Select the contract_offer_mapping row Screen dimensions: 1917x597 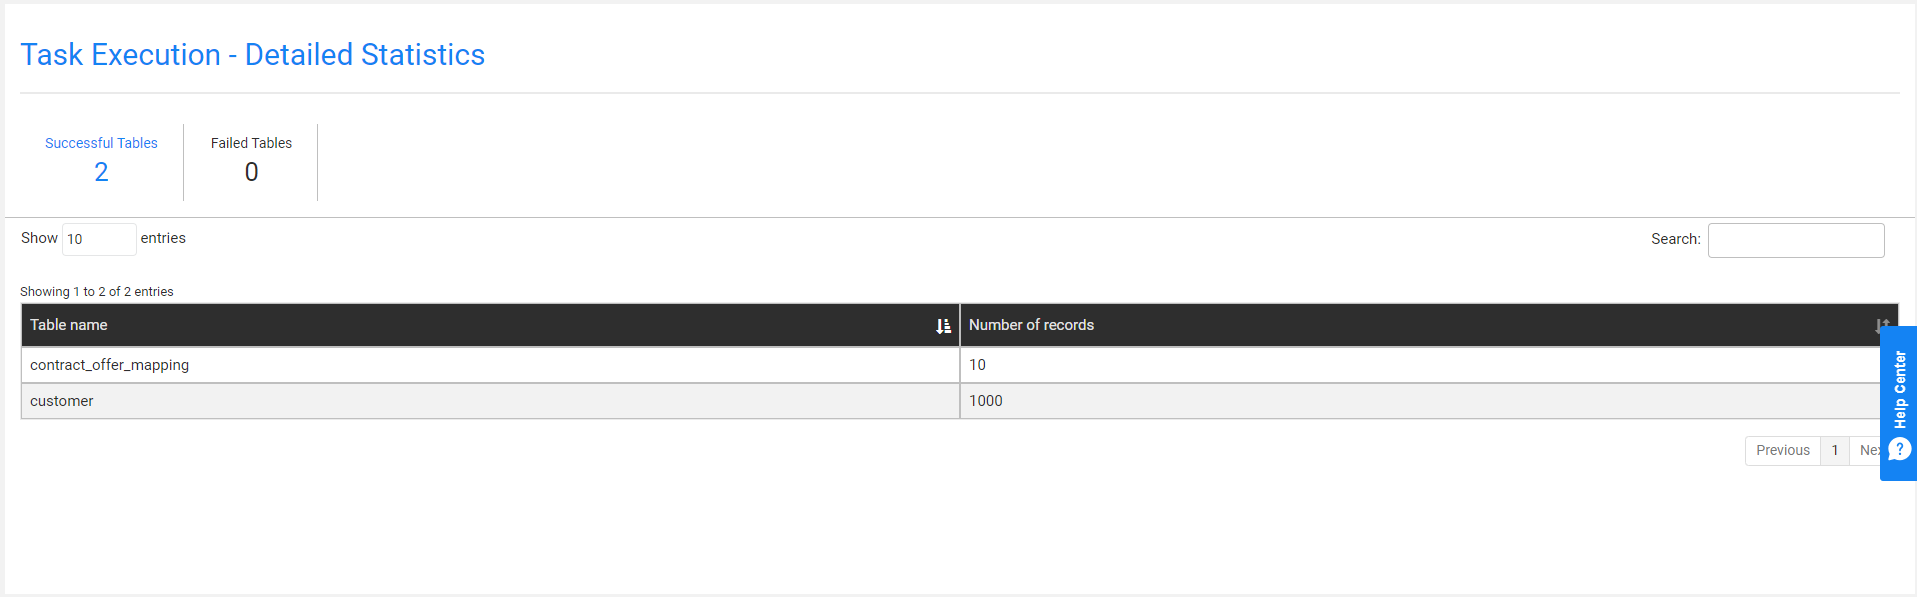950,365
